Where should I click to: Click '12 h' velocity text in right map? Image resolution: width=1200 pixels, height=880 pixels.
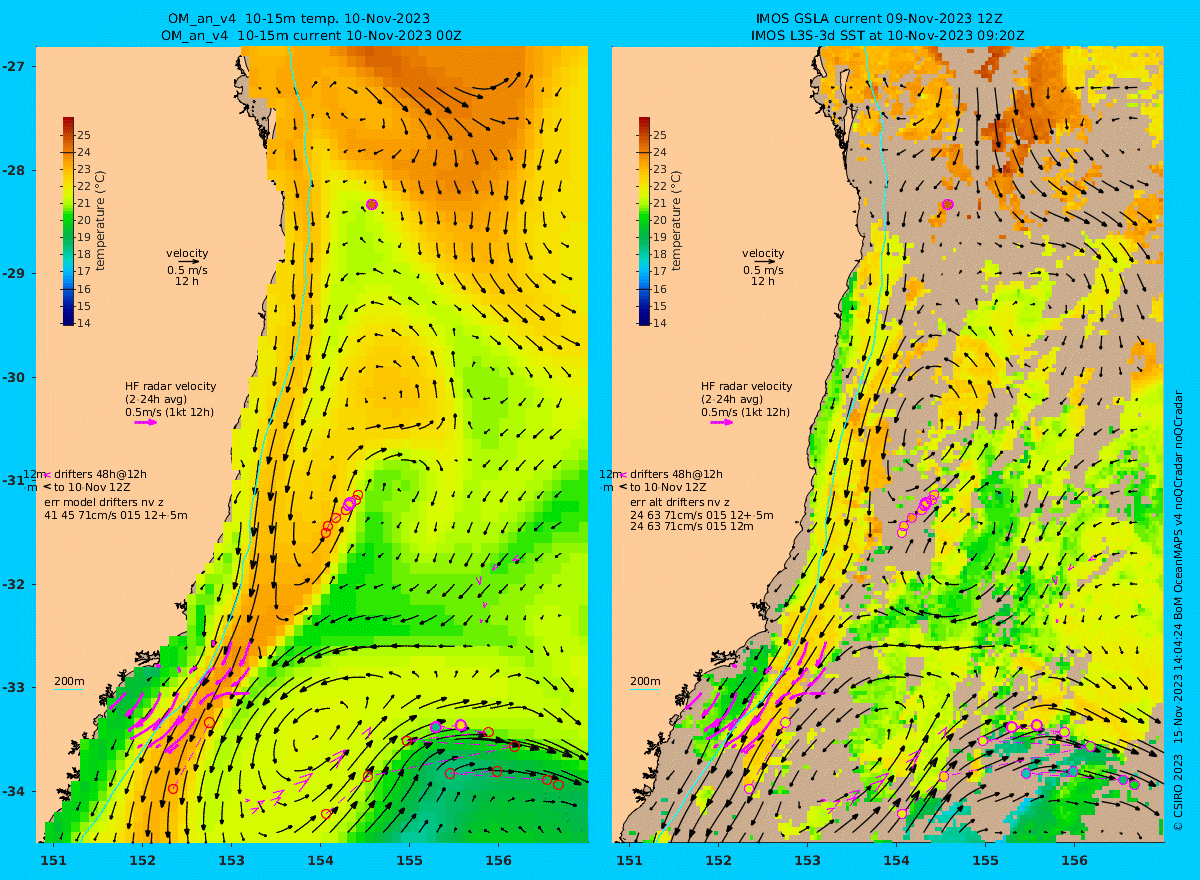click(763, 281)
